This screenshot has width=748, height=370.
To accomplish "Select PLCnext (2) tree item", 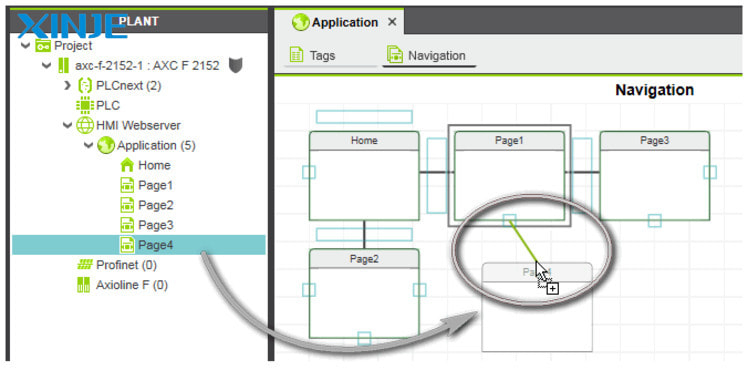I will 128,86.
